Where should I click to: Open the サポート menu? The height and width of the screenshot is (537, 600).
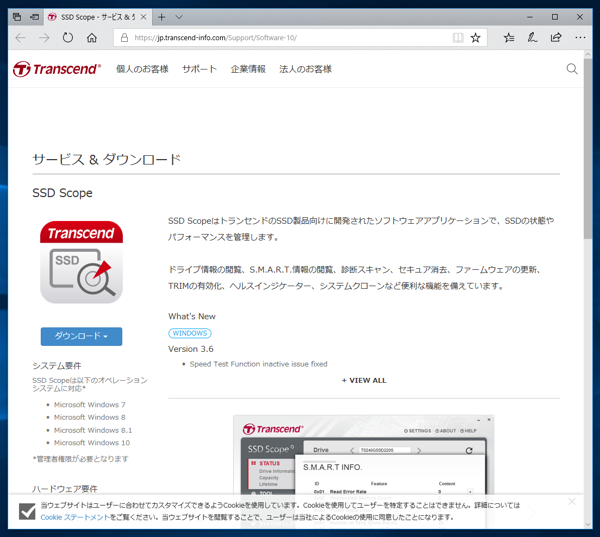click(199, 69)
